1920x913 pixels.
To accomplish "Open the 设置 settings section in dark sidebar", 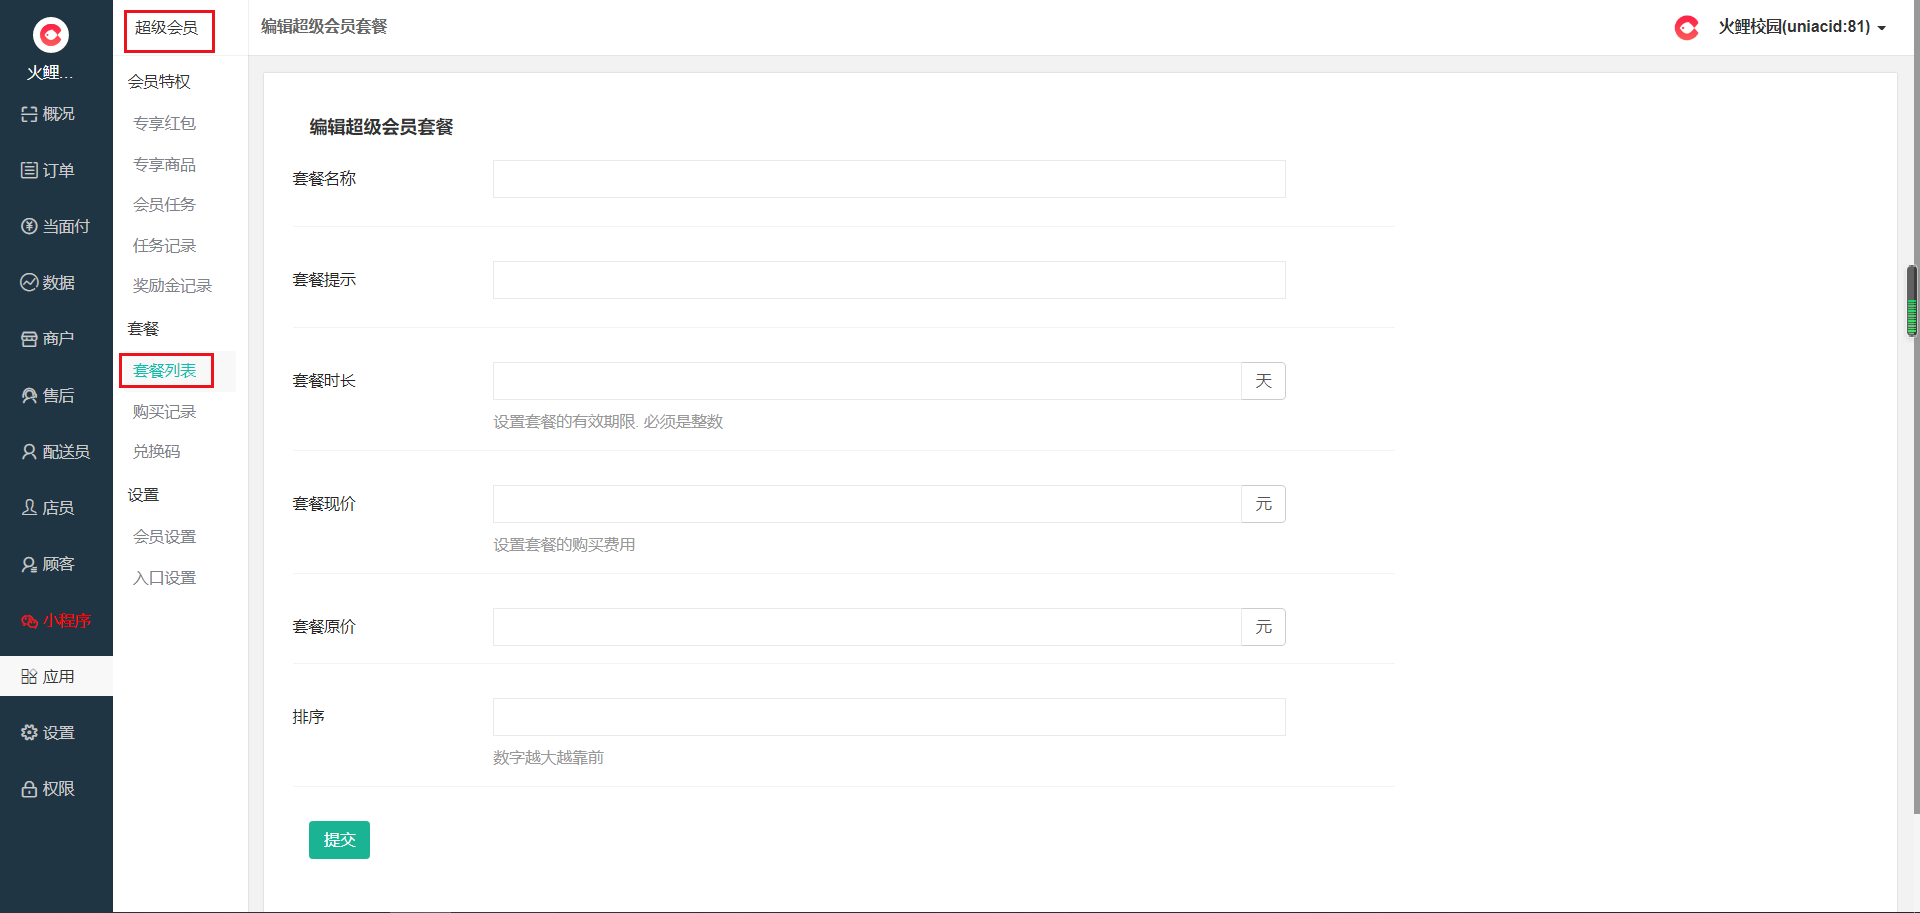I will [48, 732].
